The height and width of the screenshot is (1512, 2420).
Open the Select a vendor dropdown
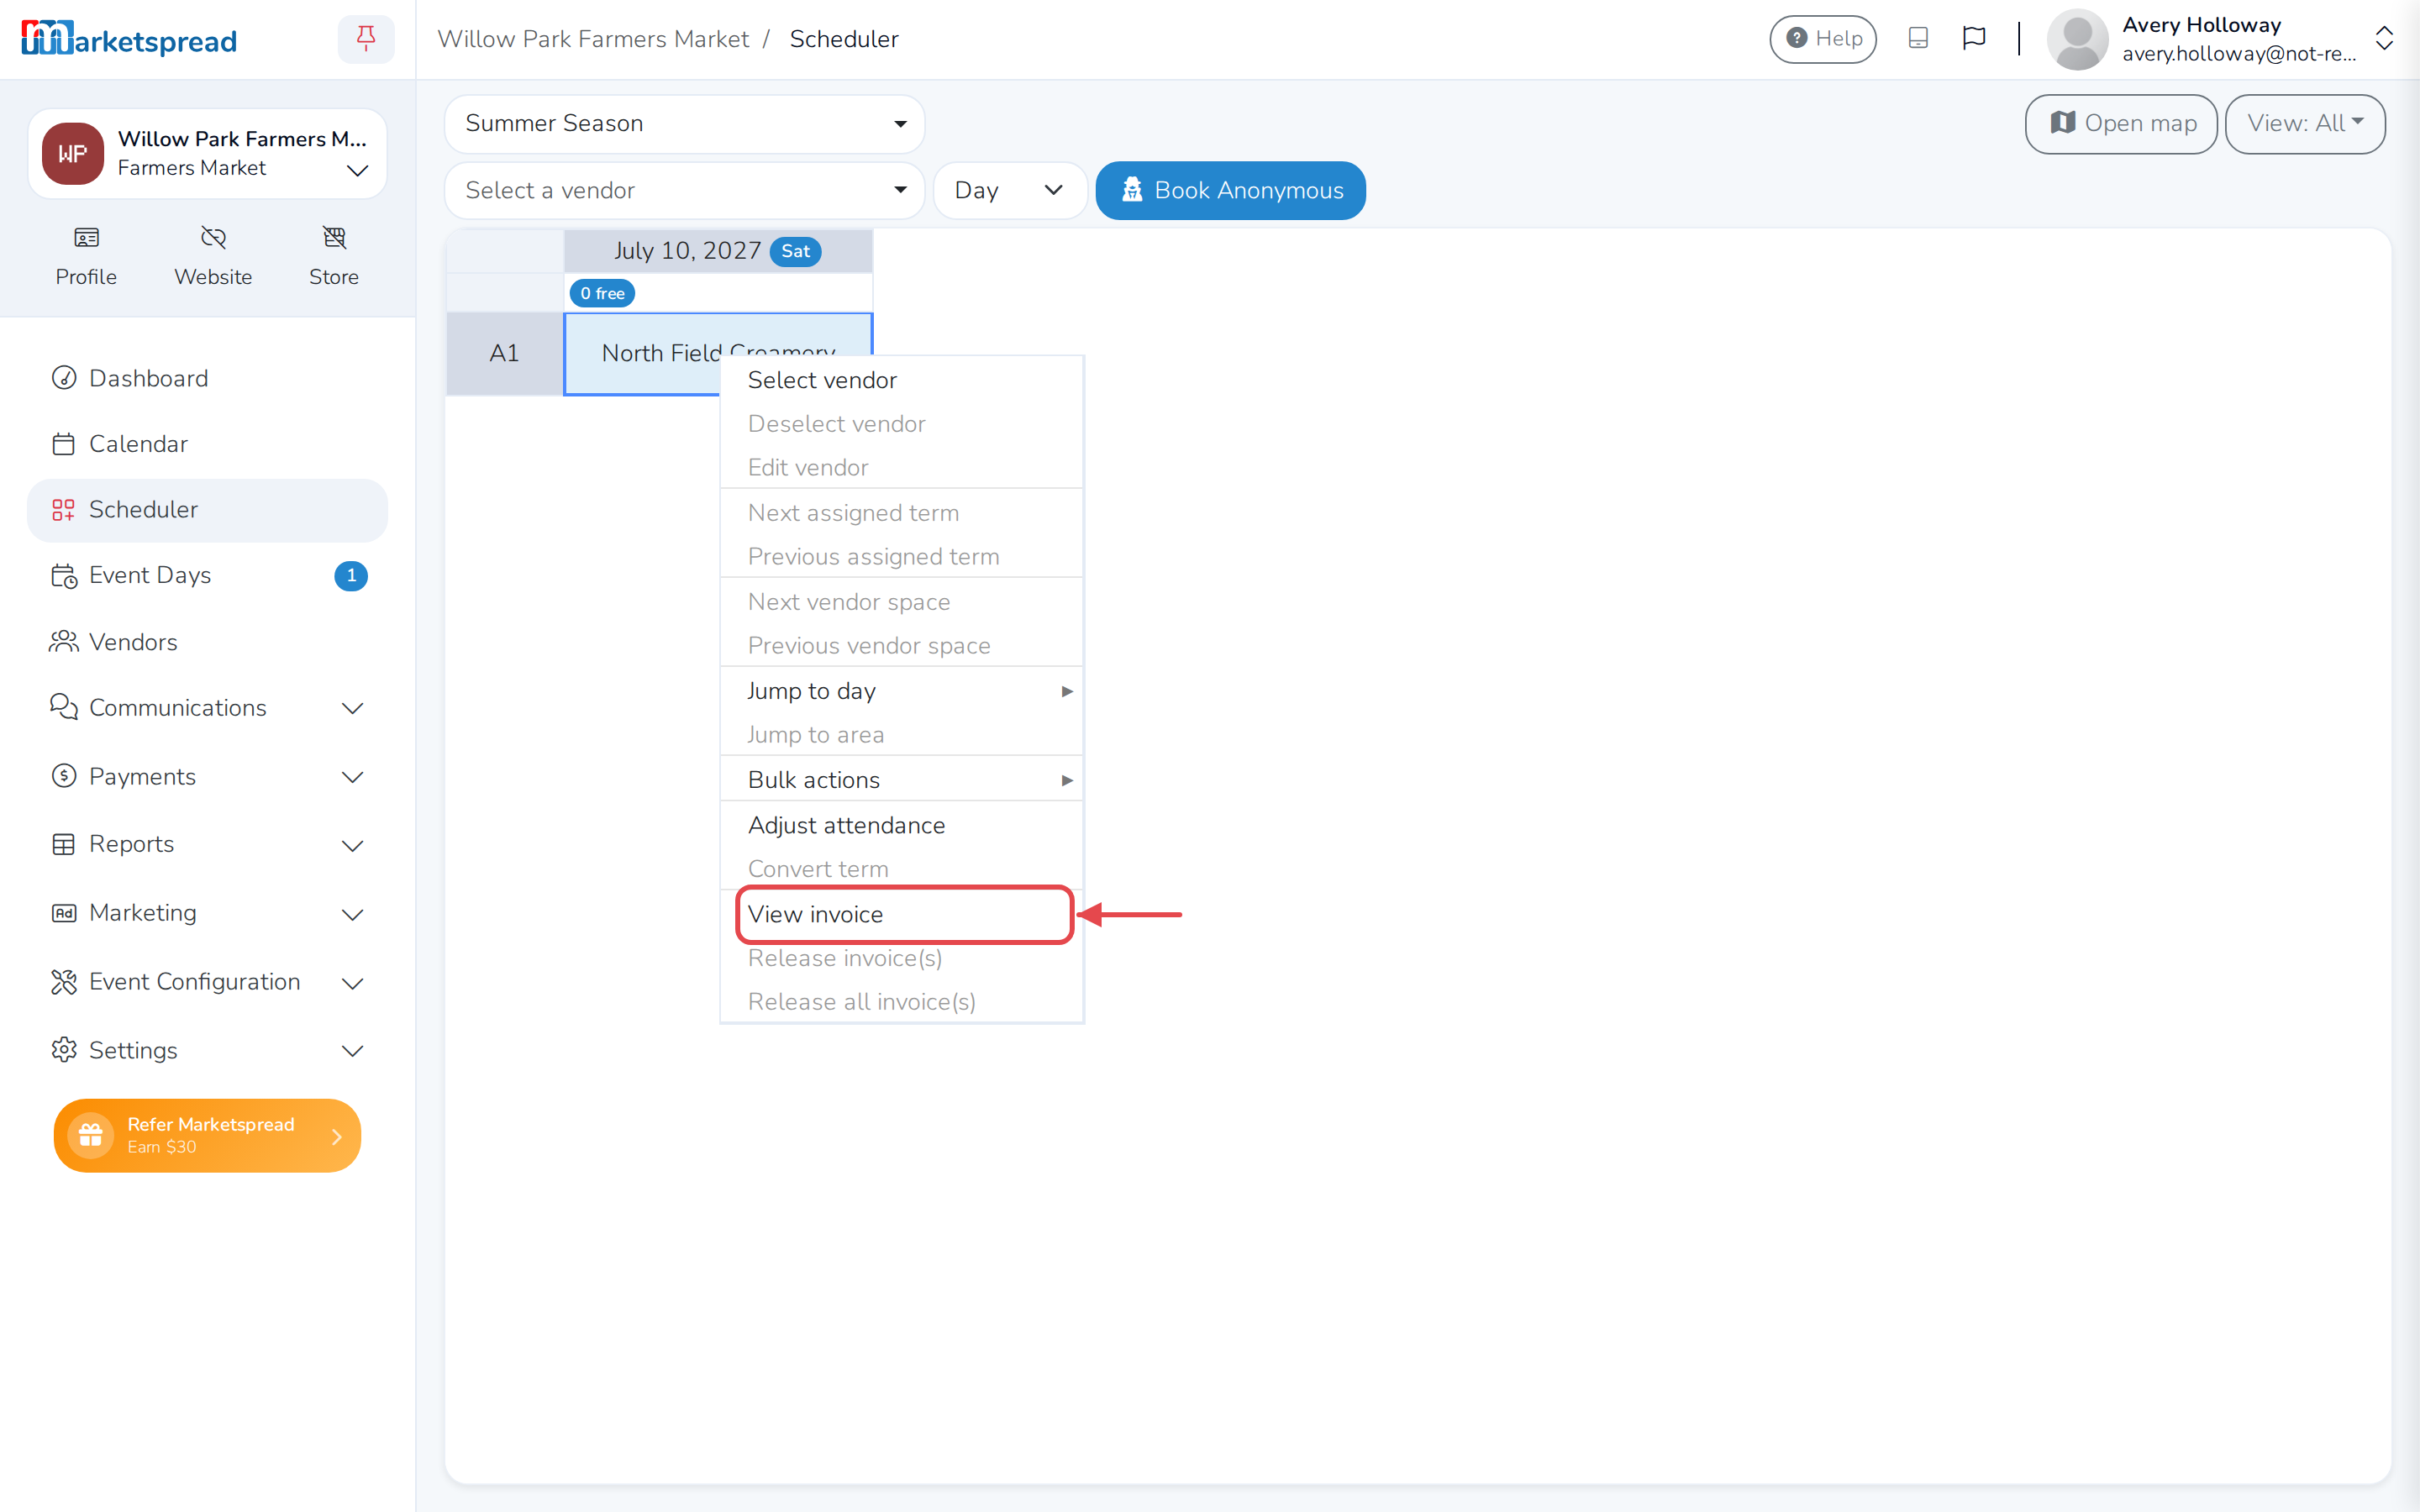click(684, 191)
